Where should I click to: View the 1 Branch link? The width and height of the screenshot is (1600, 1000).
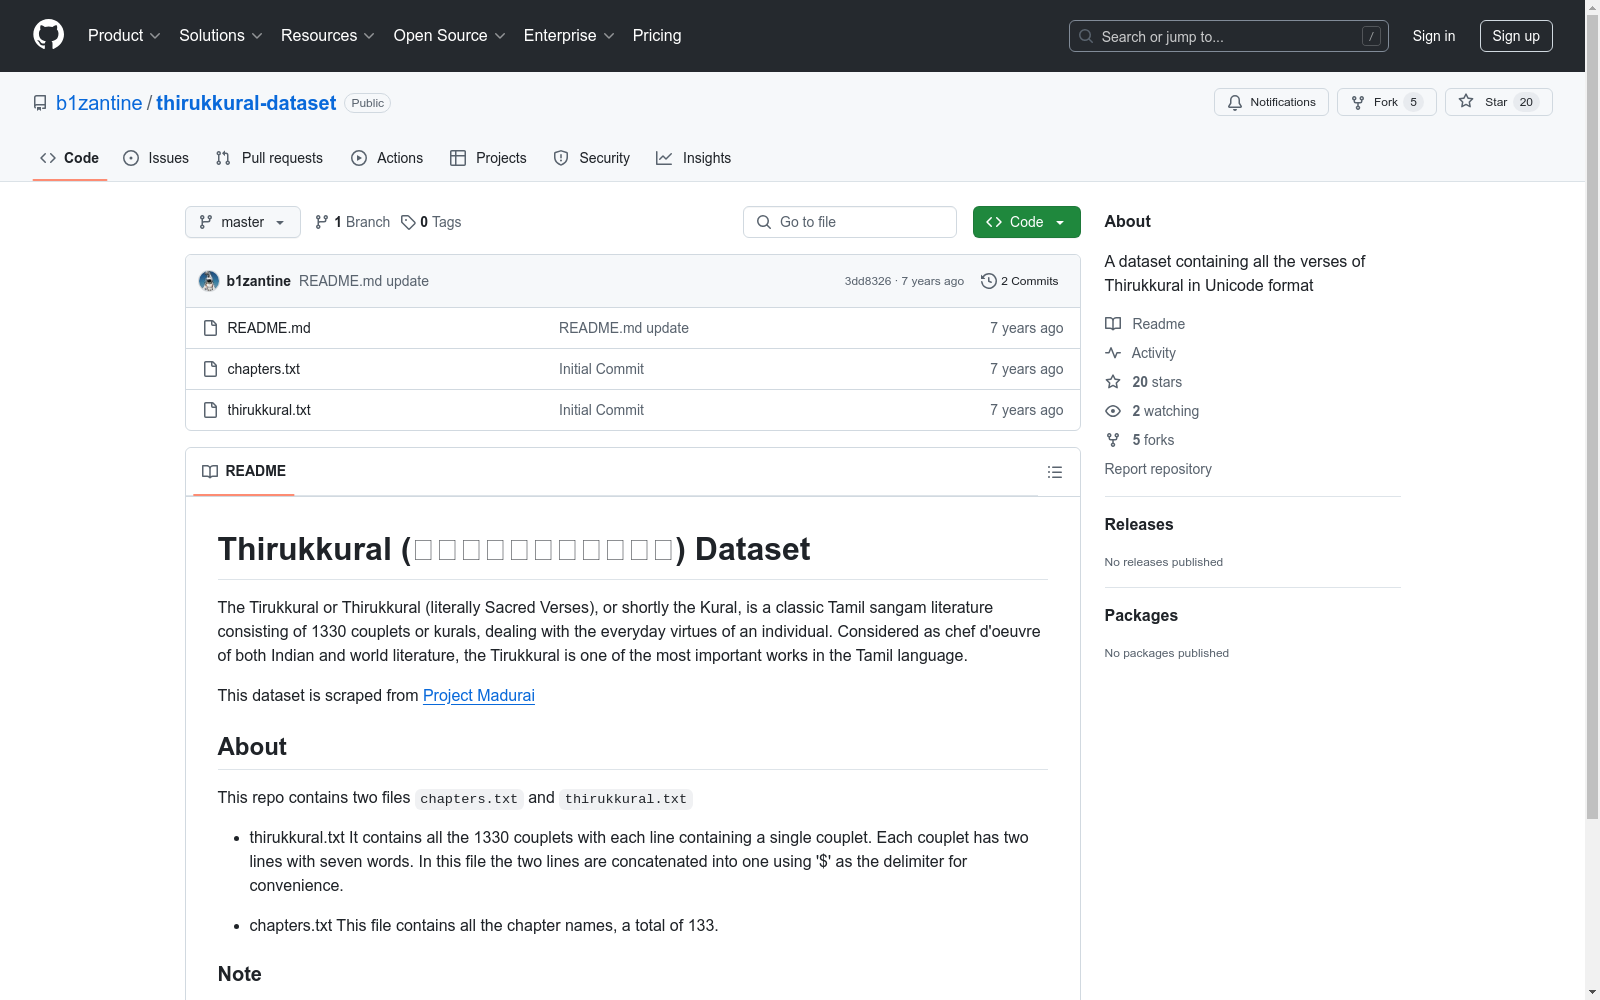(x=352, y=222)
